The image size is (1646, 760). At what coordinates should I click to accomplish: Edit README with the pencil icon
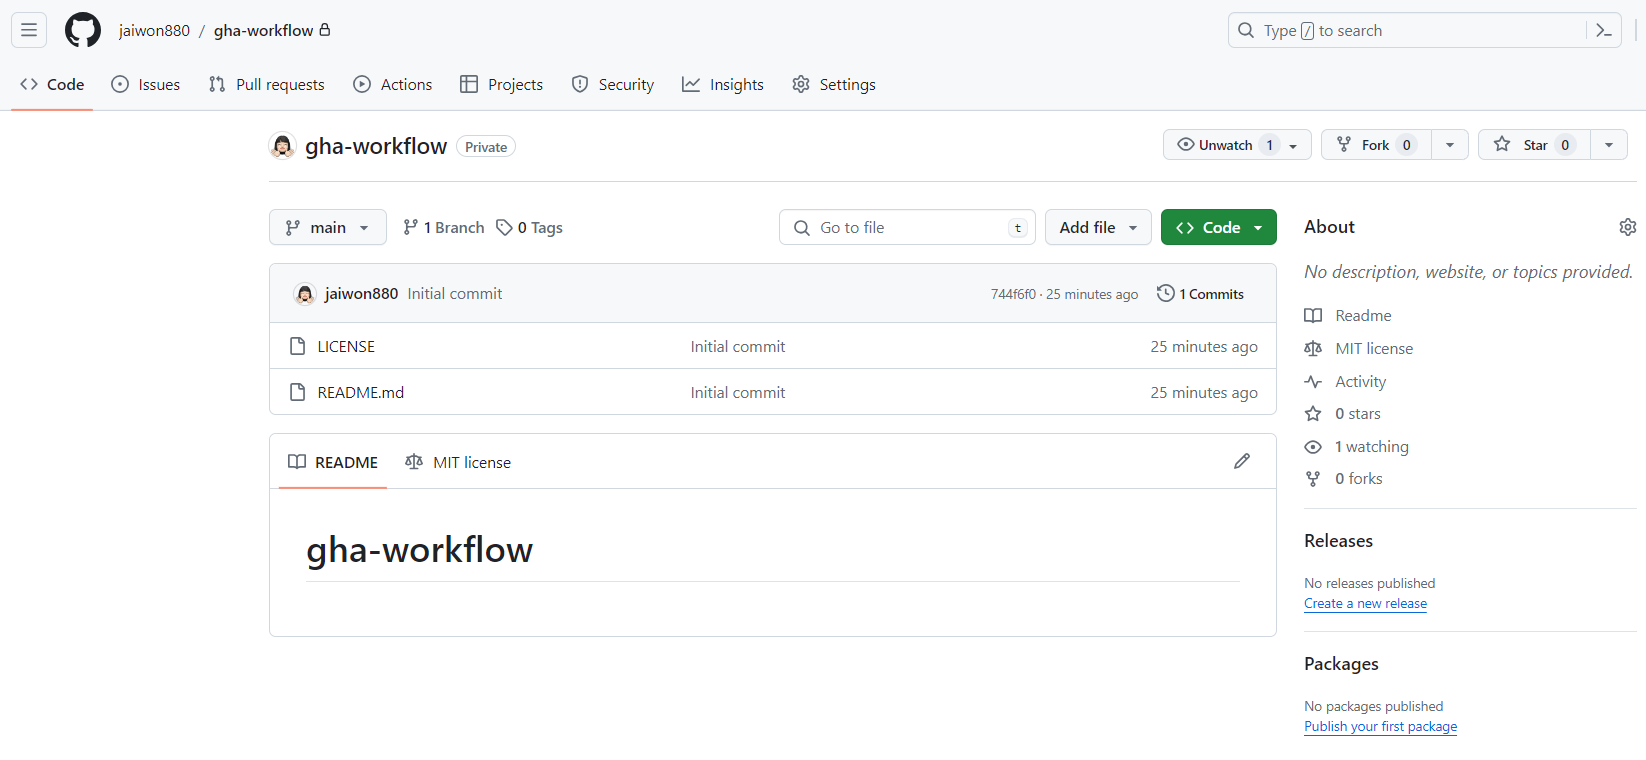click(x=1242, y=461)
